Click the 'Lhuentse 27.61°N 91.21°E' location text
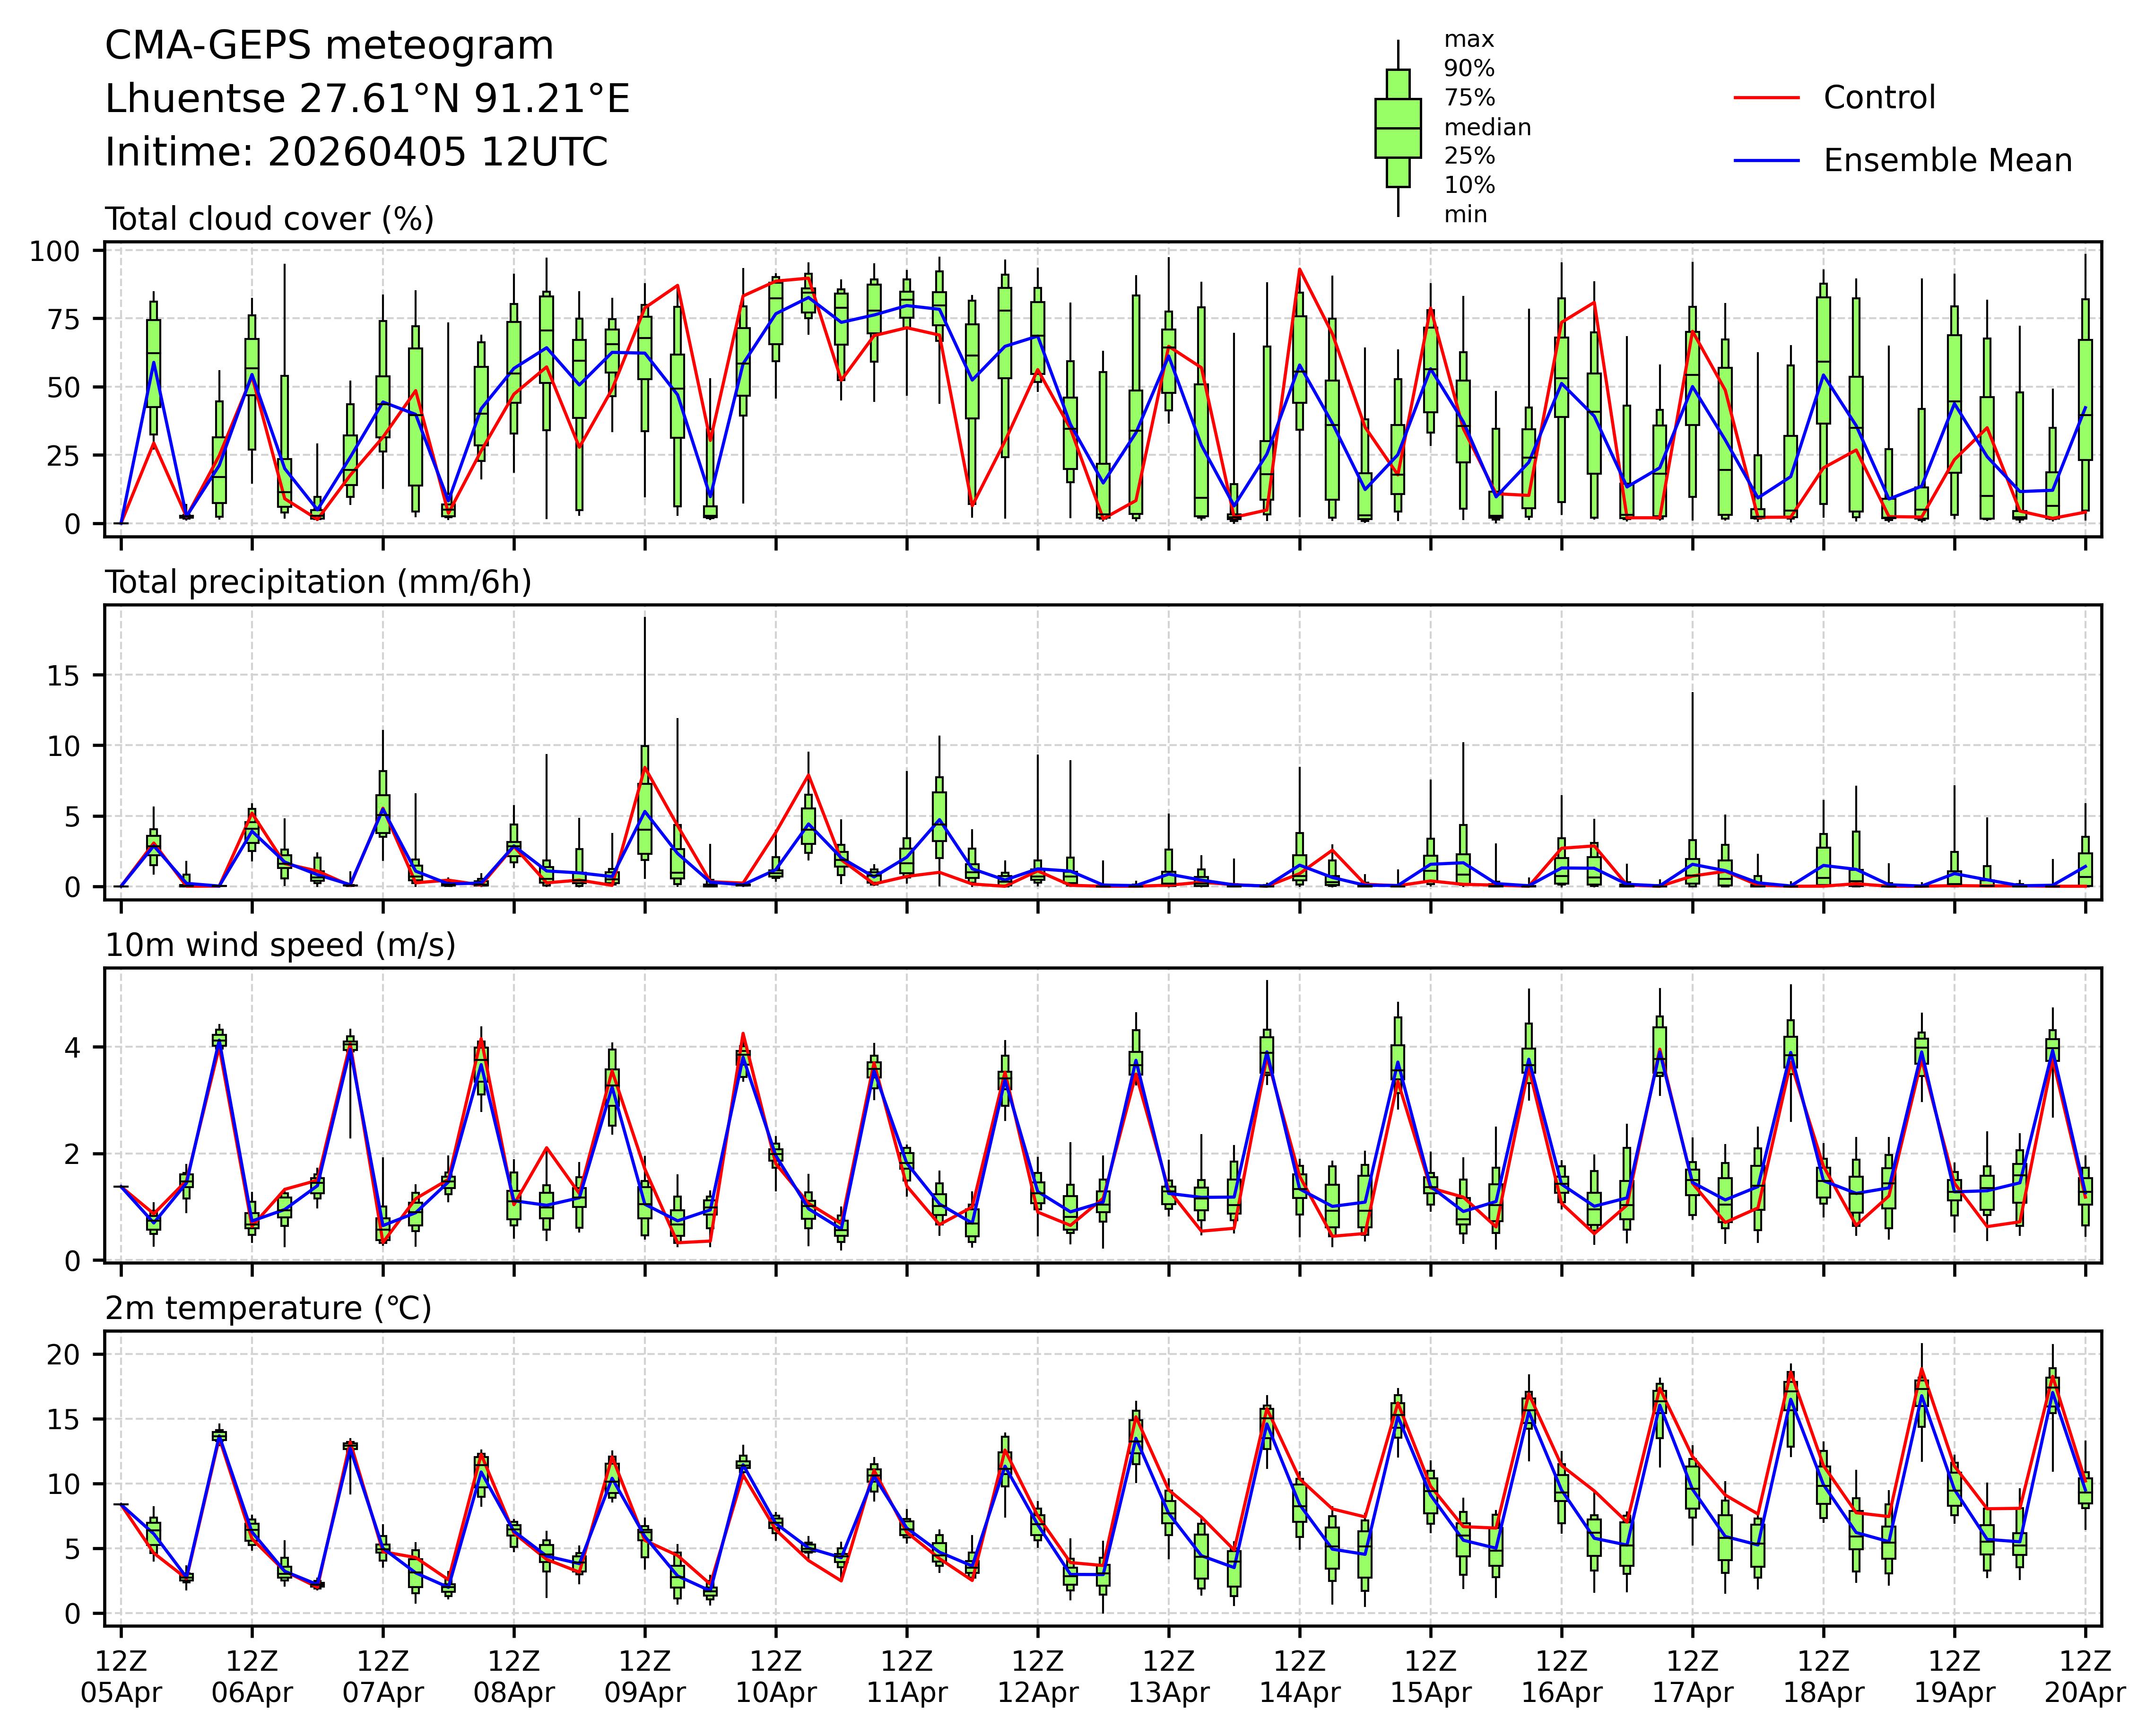 [x=367, y=99]
